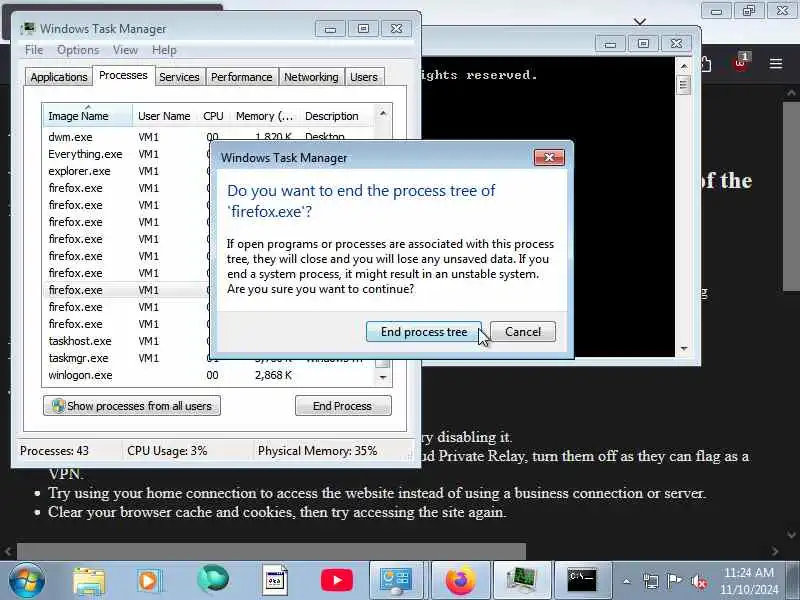Select Everything.exe process row

(127, 154)
